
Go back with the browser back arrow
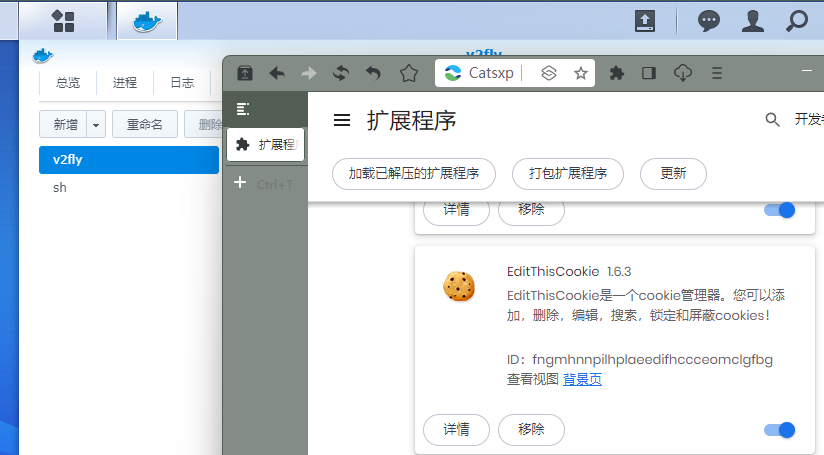pyautogui.click(x=277, y=73)
